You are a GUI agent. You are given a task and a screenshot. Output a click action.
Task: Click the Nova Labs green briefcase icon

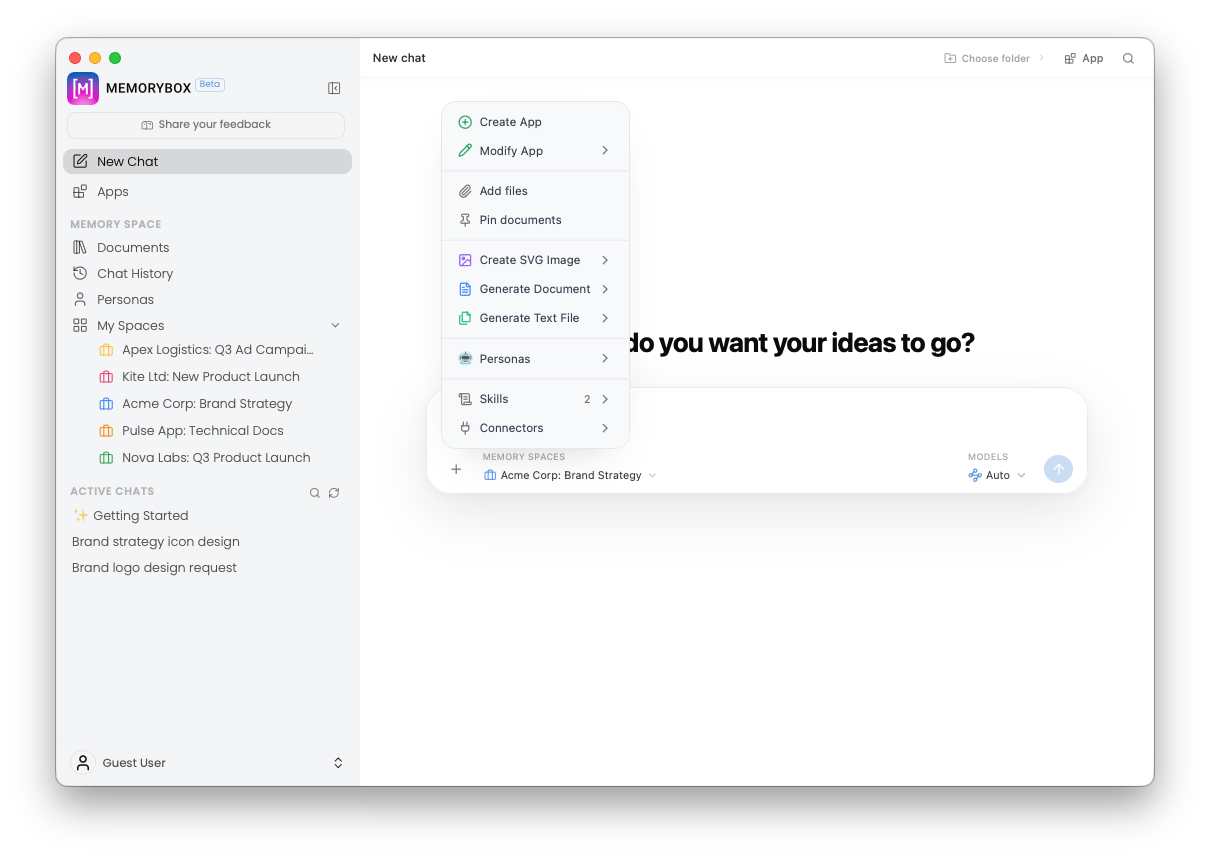pos(106,458)
